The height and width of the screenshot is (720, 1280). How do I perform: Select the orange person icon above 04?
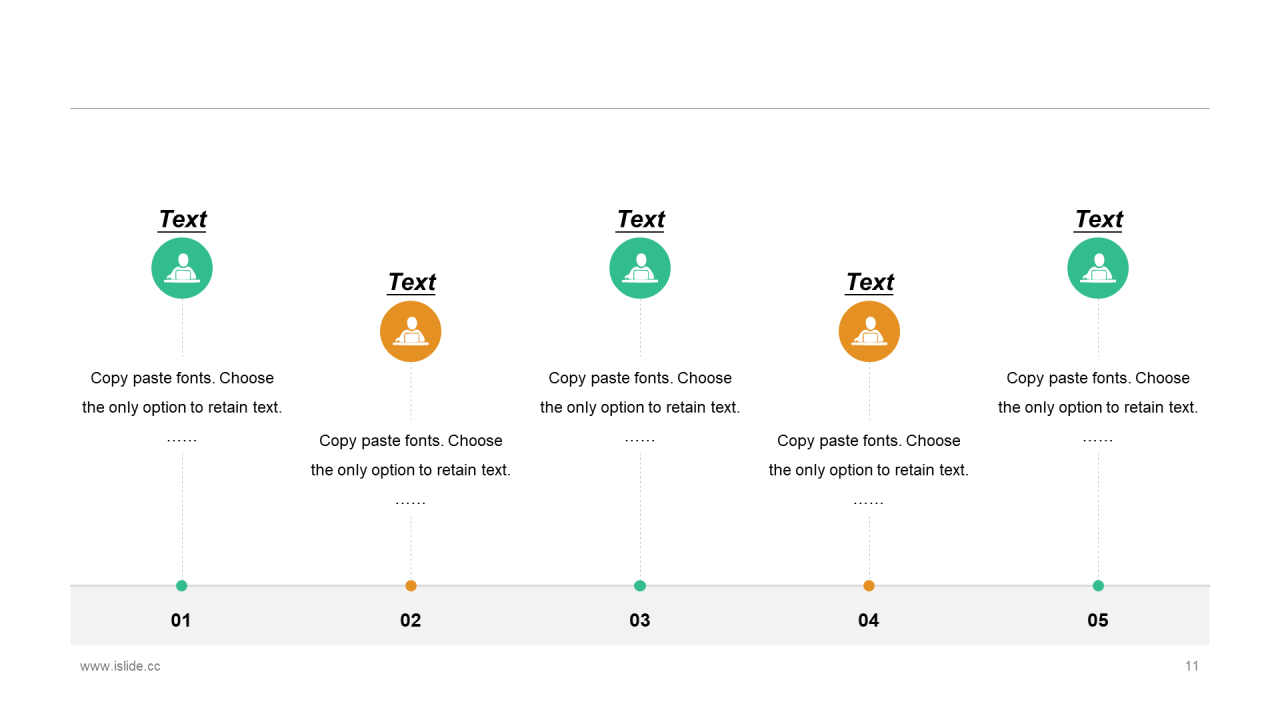point(869,331)
